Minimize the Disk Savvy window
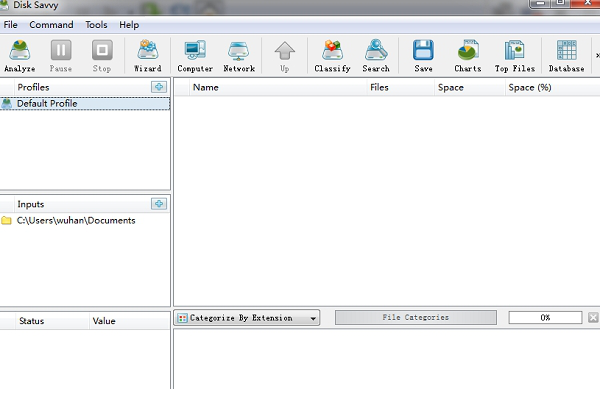The image size is (600, 404). tap(540, 3)
